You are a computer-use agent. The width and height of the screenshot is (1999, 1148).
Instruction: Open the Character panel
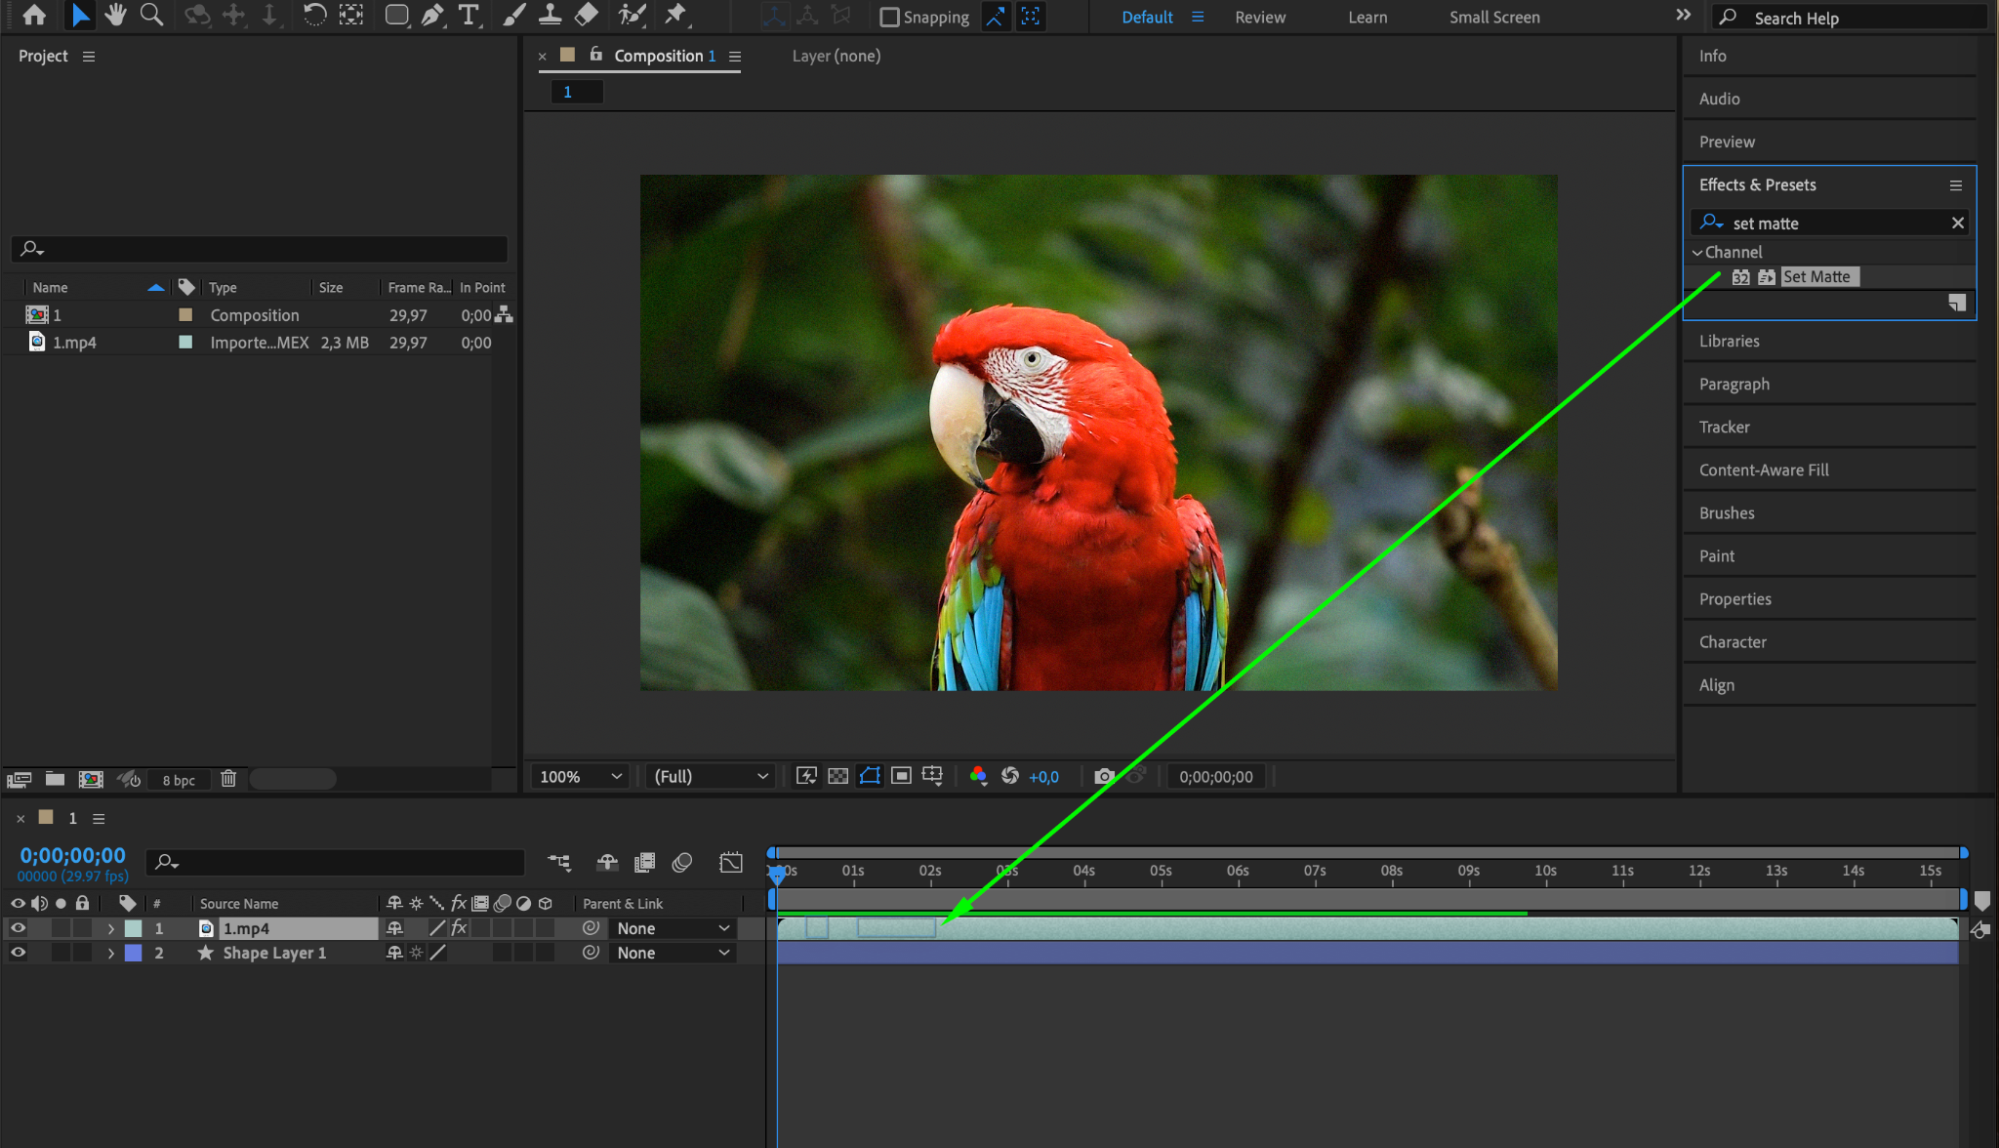pos(1732,642)
